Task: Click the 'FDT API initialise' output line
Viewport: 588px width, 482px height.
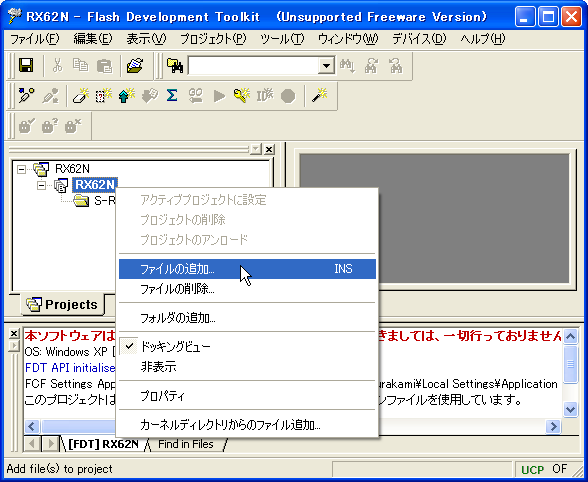Action: coord(70,368)
